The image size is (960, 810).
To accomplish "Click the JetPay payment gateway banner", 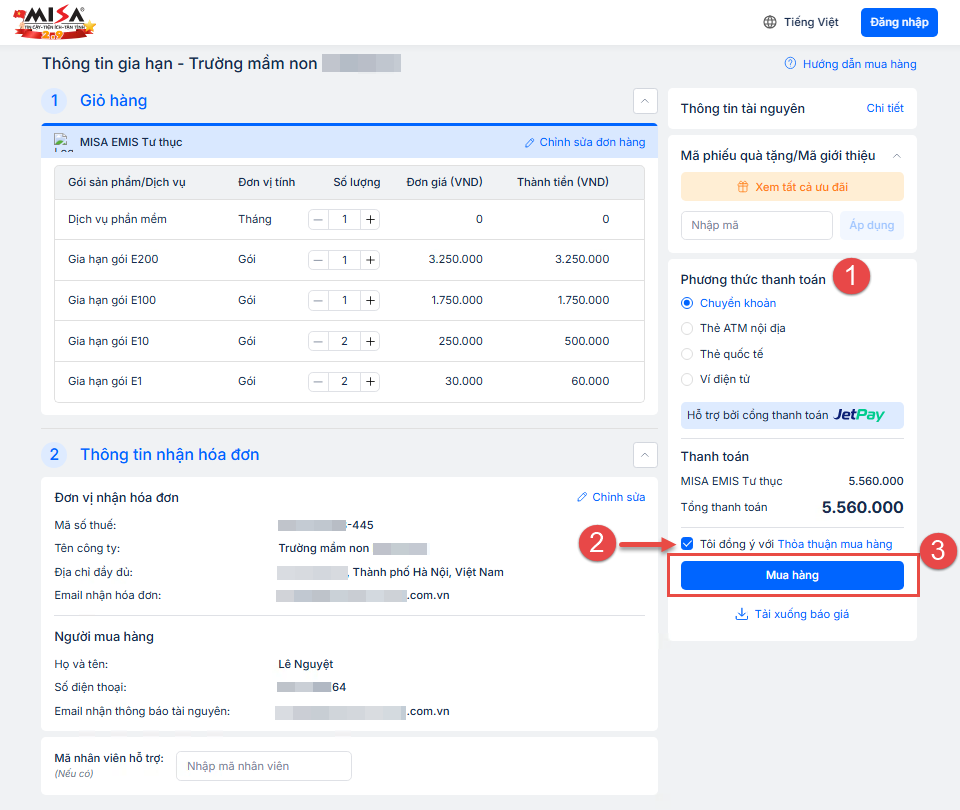I will [x=792, y=415].
